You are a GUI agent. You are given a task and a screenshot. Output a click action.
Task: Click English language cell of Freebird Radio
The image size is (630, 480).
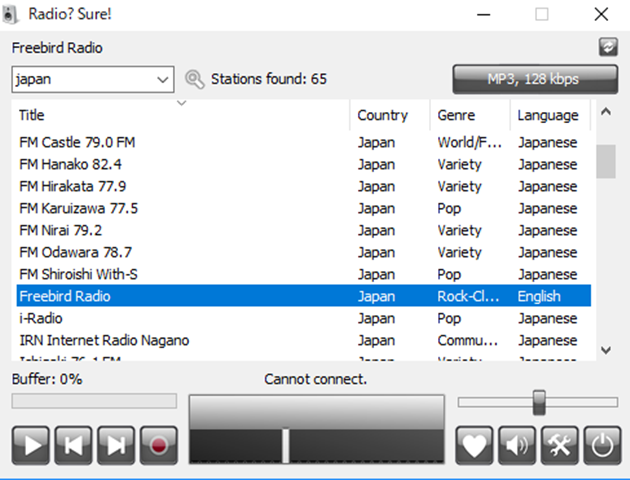(539, 296)
